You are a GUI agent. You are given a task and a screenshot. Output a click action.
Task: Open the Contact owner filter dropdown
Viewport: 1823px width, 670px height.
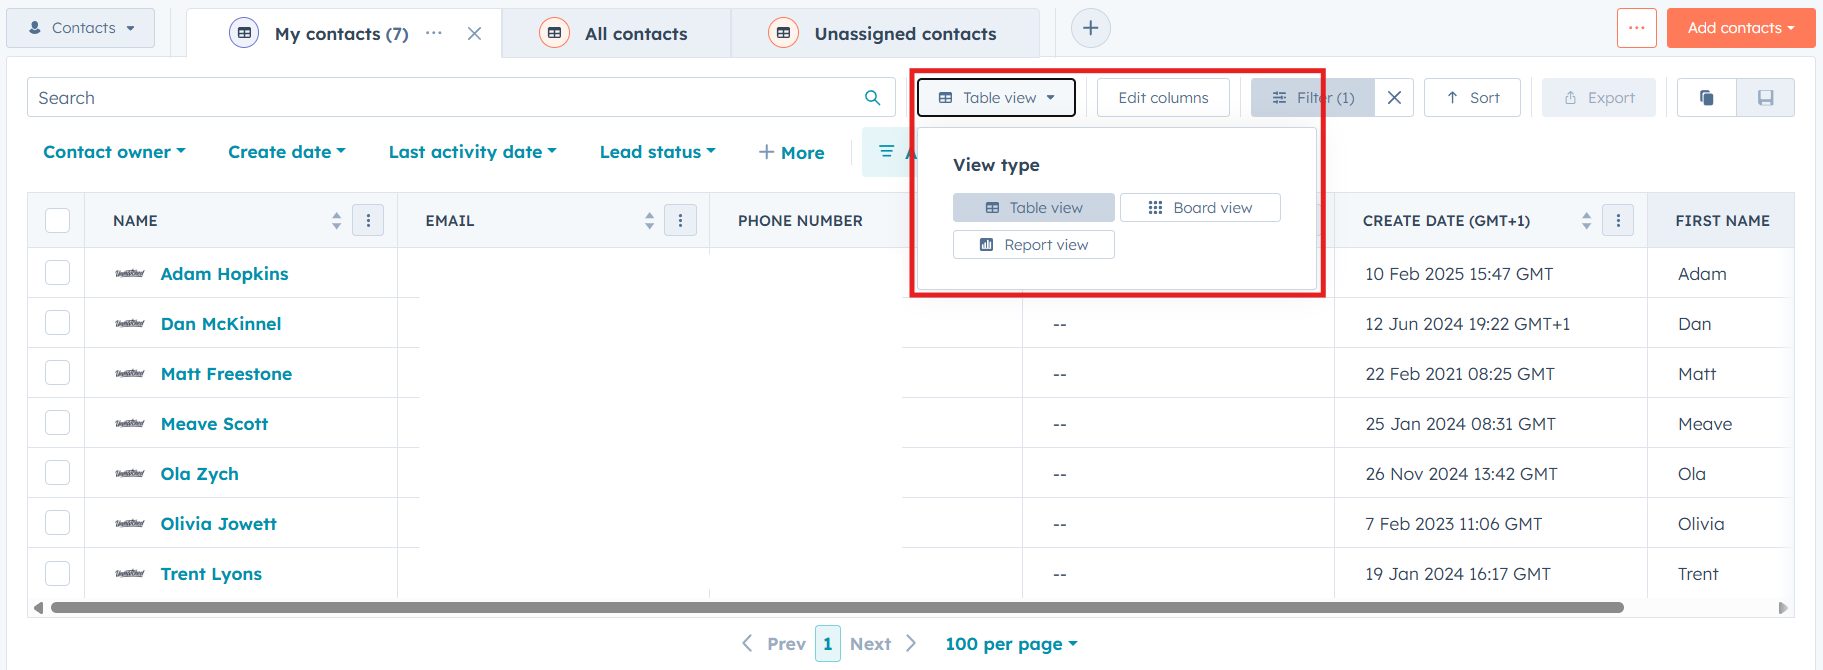coord(113,151)
